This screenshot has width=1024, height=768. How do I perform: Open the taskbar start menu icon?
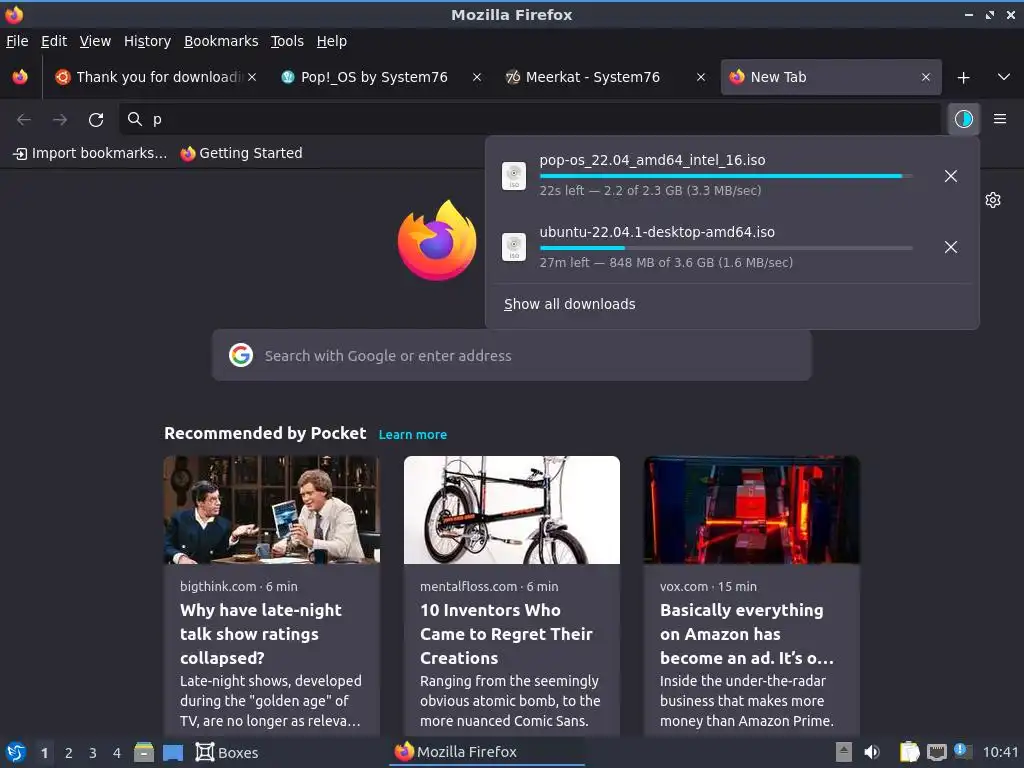pyautogui.click(x=16, y=752)
